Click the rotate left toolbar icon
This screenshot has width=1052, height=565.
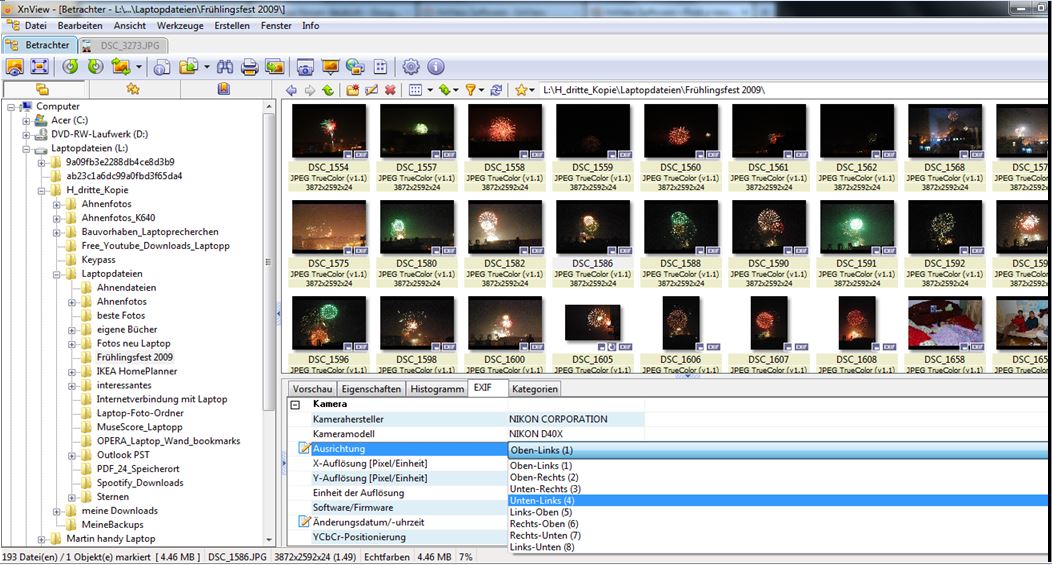[70, 67]
